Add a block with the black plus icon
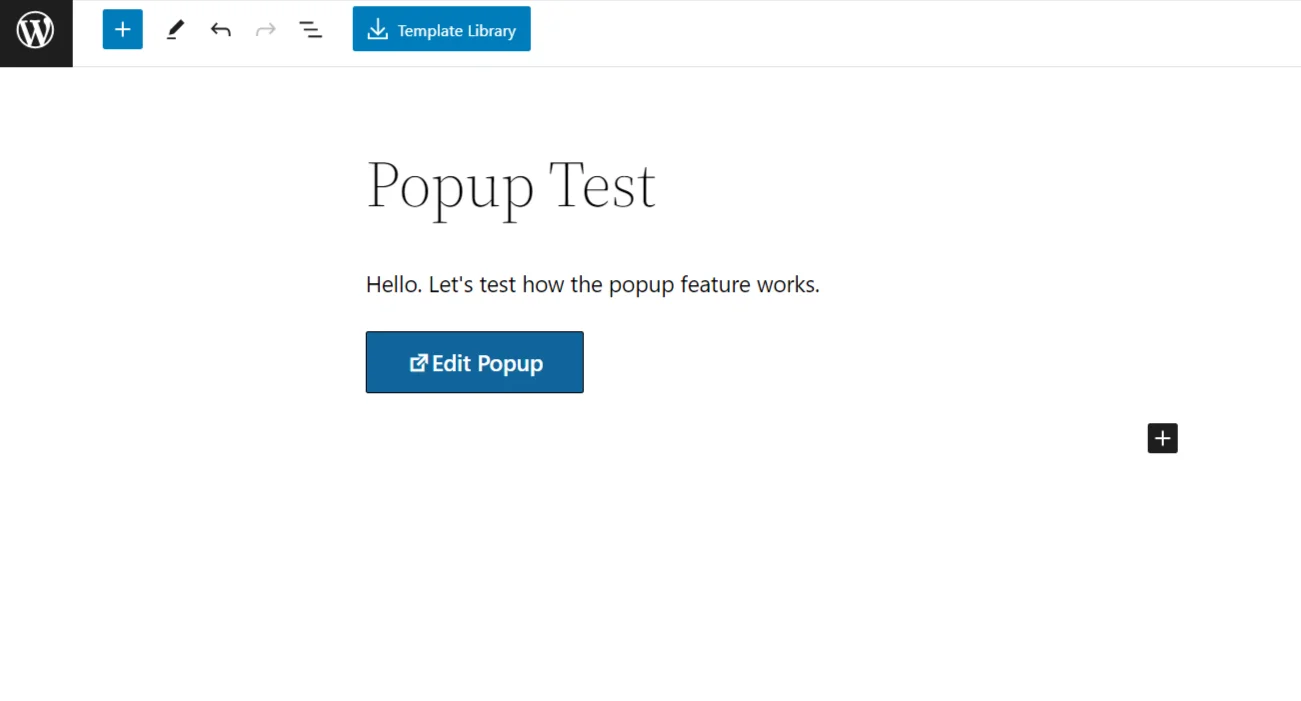1301x701 pixels. point(1163,438)
